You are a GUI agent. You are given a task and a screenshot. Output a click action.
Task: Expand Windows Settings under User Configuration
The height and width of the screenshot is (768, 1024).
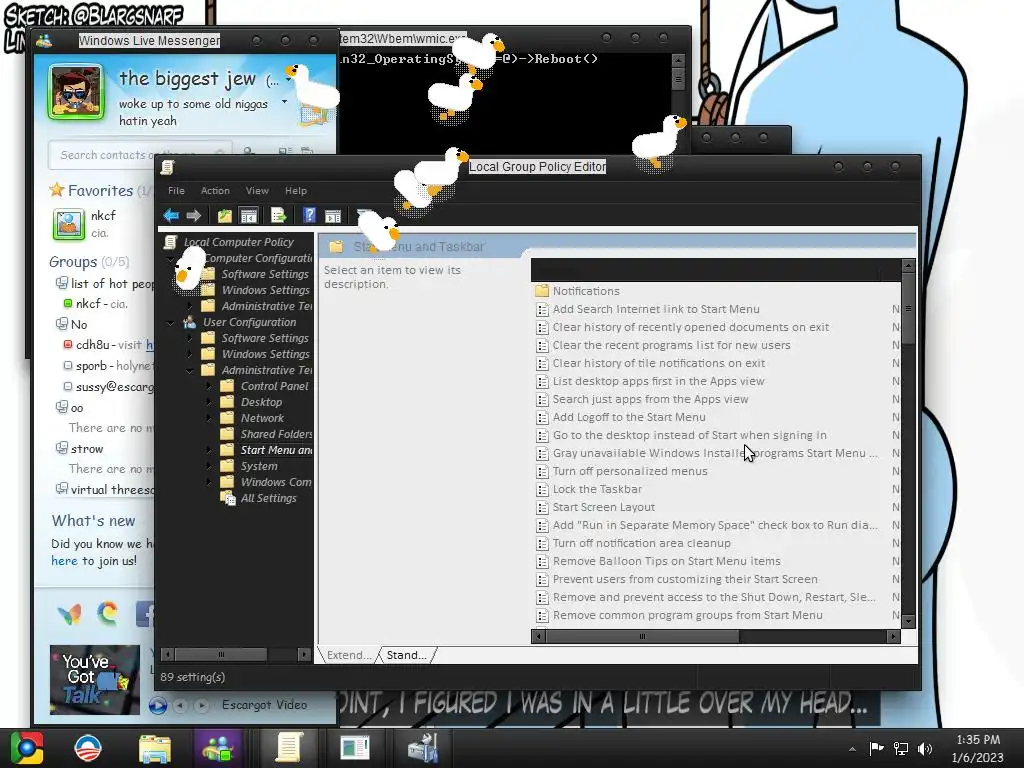click(x=190, y=354)
